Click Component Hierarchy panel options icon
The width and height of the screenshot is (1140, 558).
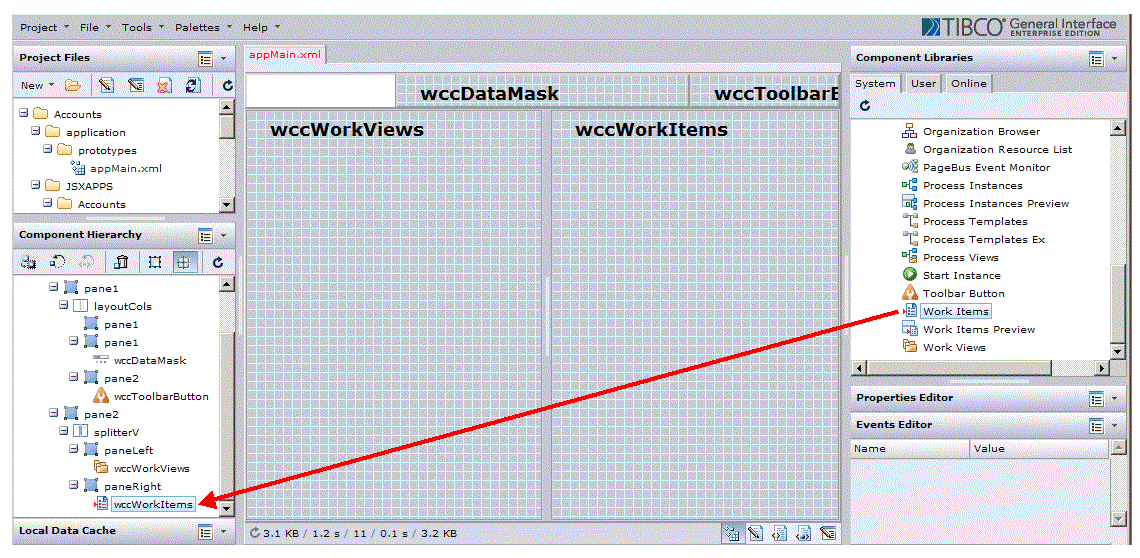point(205,235)
